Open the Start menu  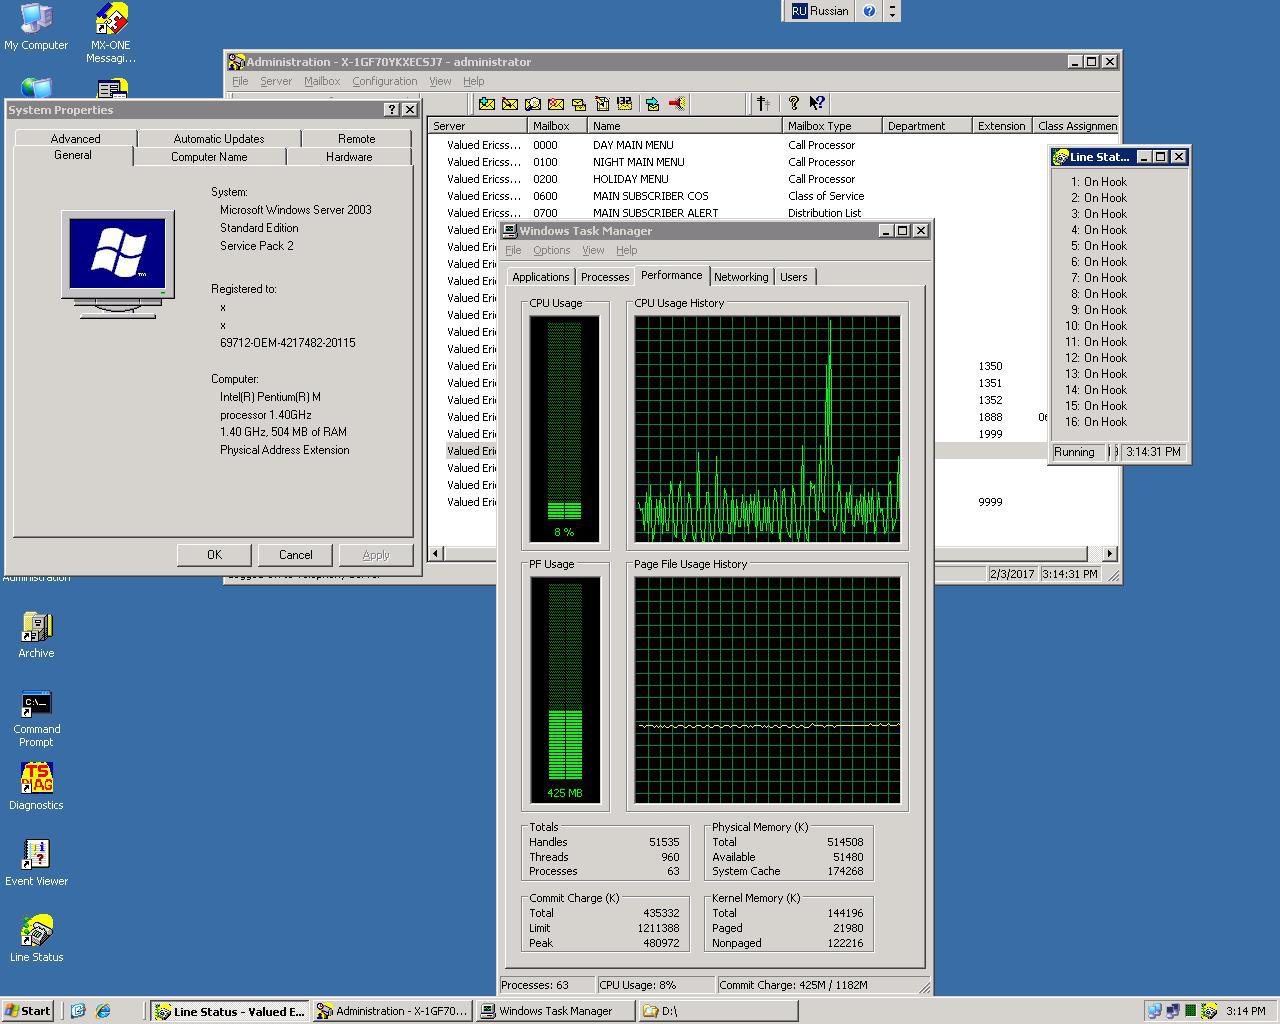point(28,1011)
